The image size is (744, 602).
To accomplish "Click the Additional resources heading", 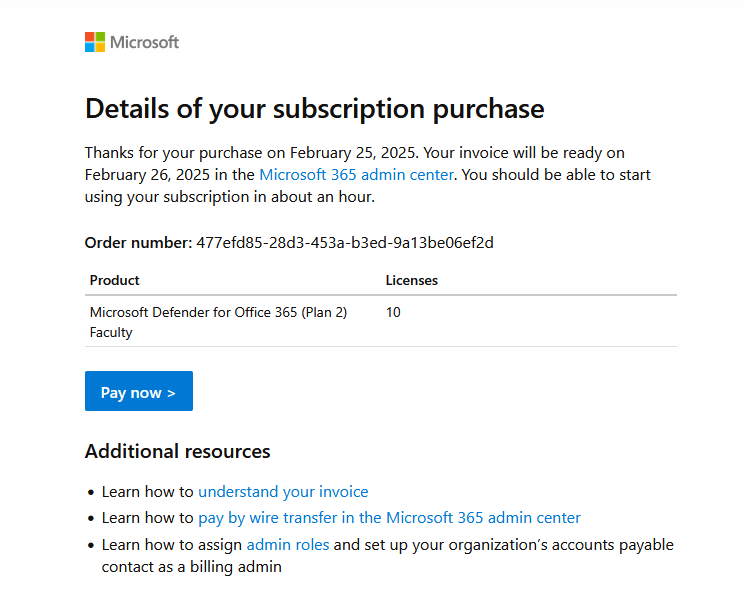I will (x=177, y=451).
